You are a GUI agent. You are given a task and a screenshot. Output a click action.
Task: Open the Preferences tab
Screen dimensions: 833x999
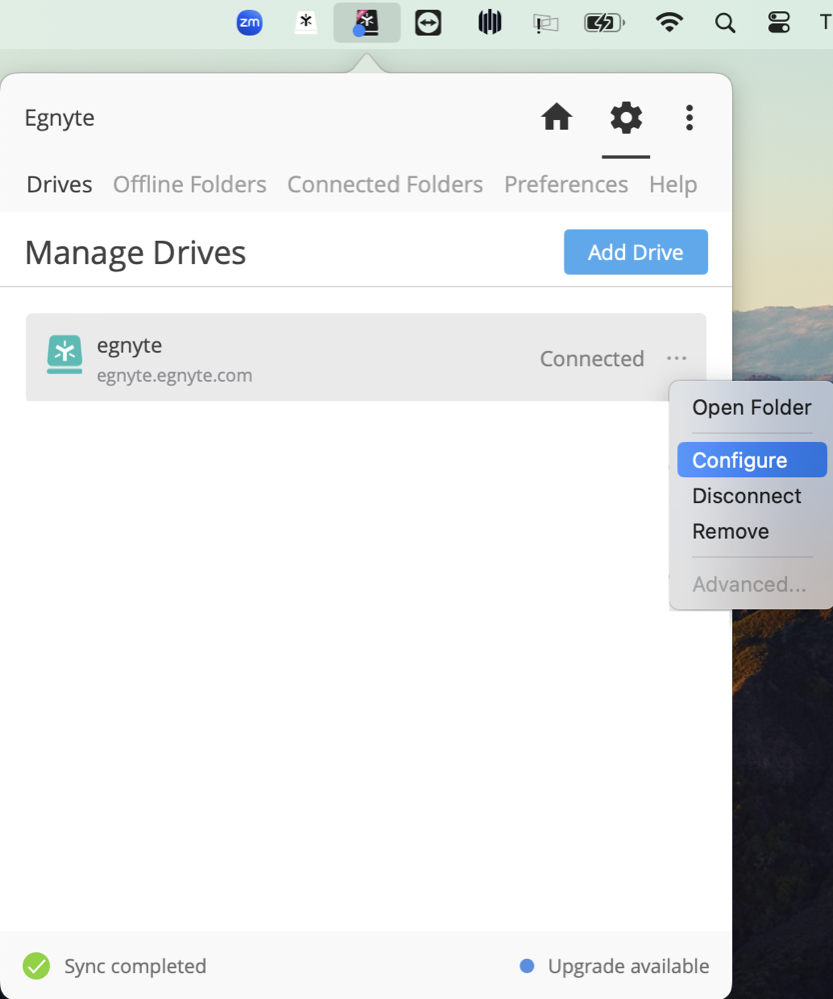point(566,184)
